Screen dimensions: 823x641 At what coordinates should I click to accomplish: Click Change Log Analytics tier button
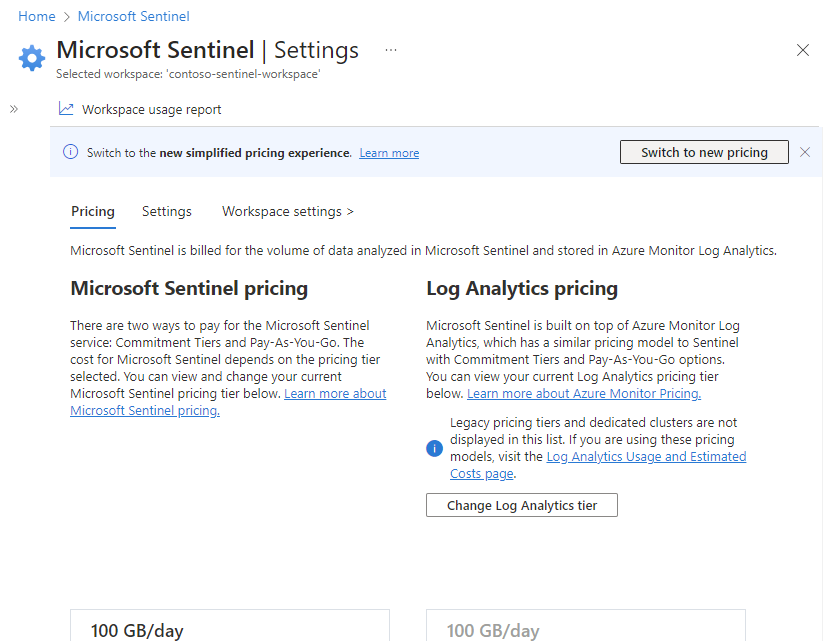point(521,505)
